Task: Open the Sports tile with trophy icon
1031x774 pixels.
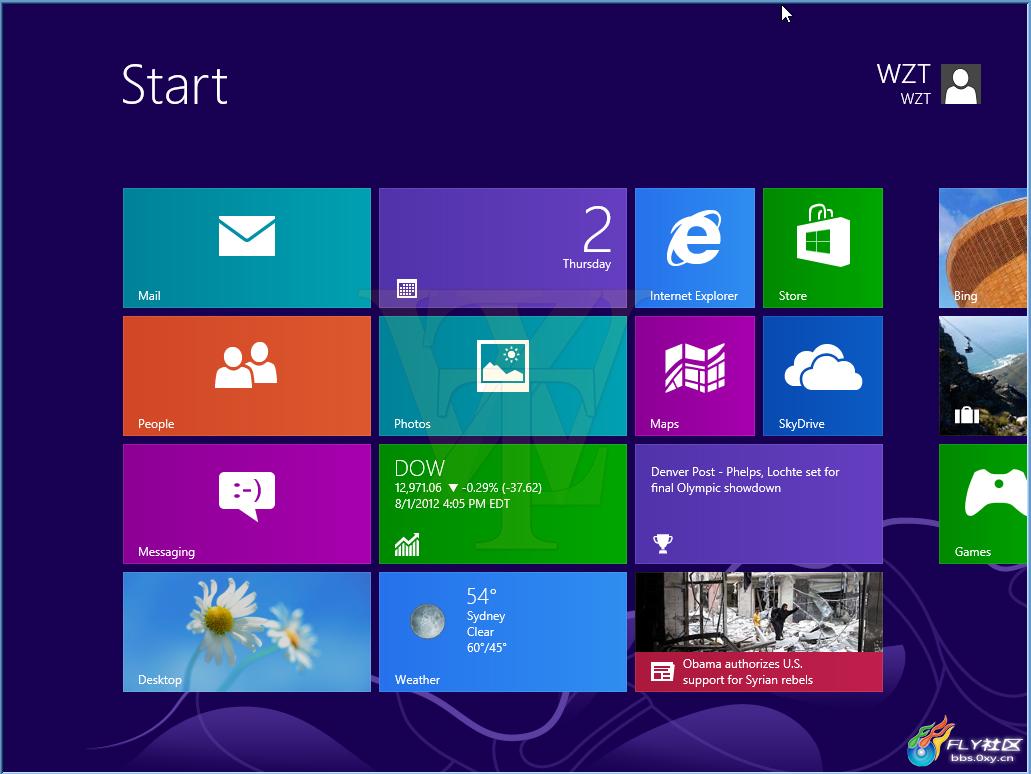Action: 759,504
